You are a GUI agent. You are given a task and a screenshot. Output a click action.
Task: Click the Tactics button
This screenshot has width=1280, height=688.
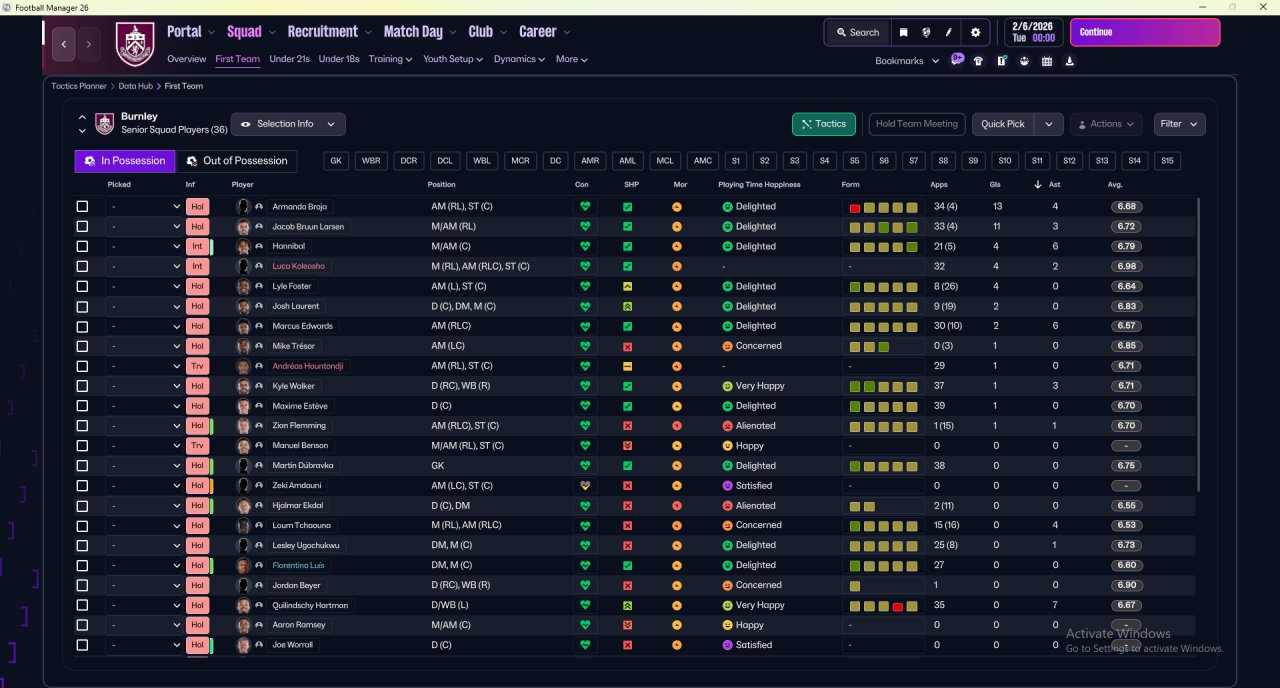click(x=823, y=124)
